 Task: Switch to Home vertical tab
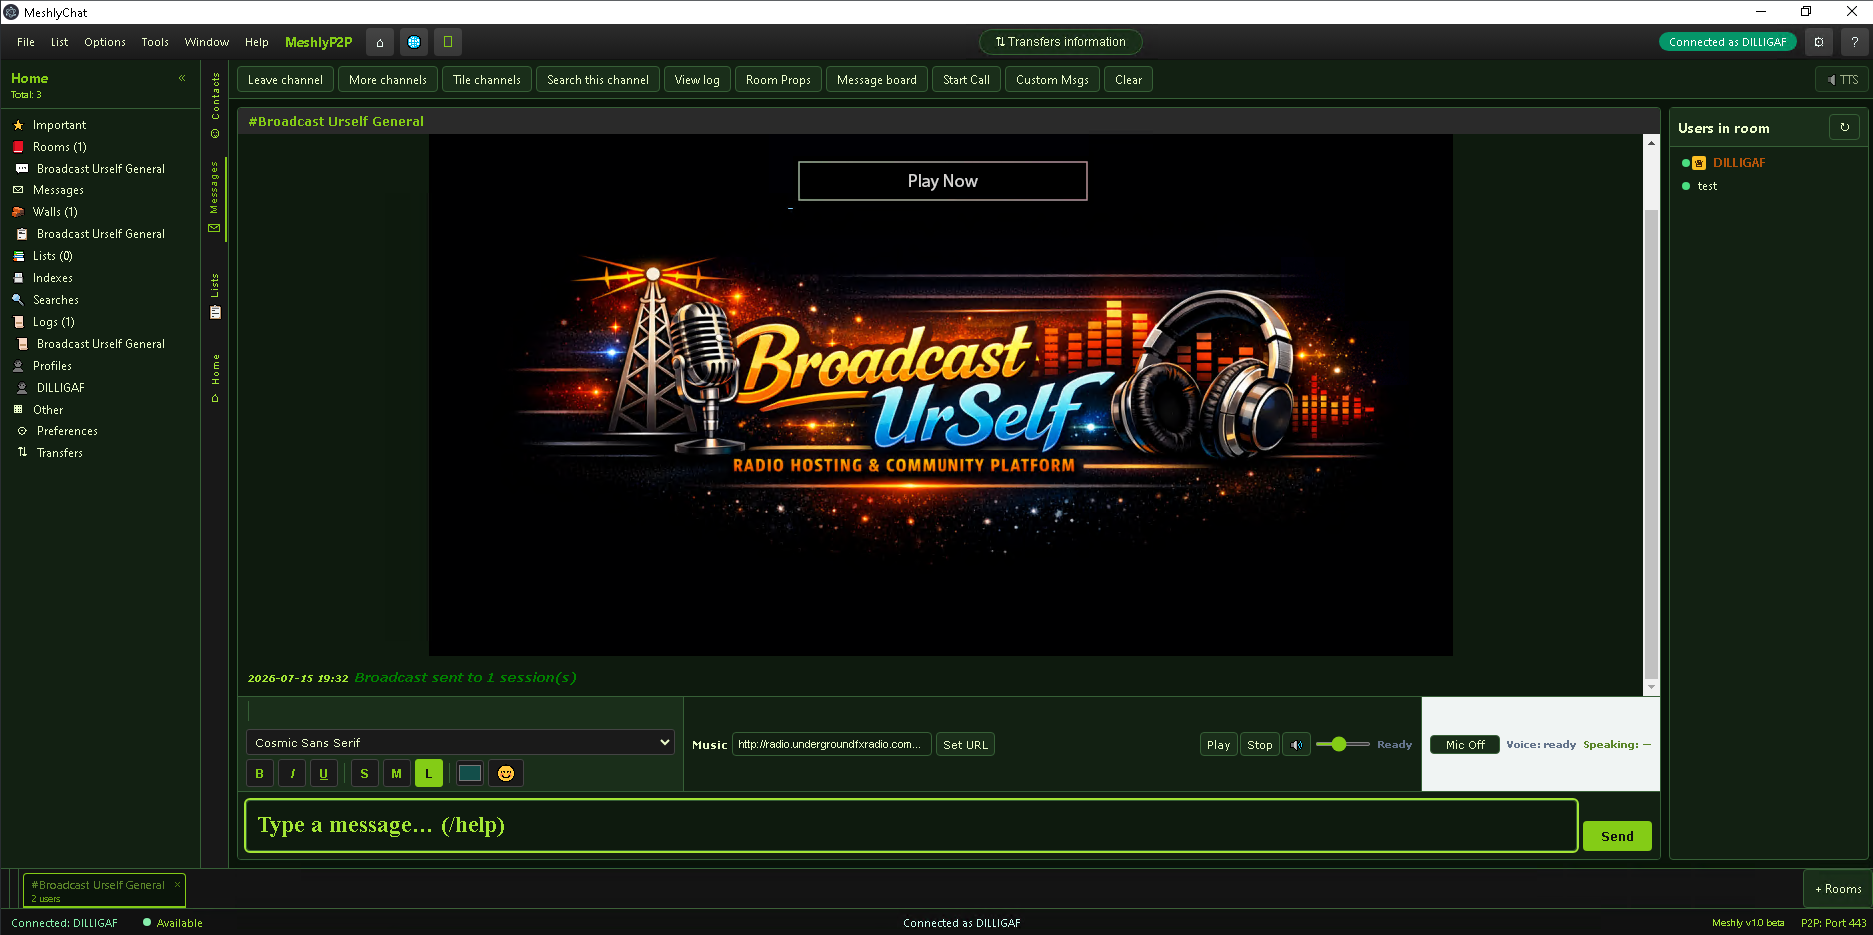[215, 378]
